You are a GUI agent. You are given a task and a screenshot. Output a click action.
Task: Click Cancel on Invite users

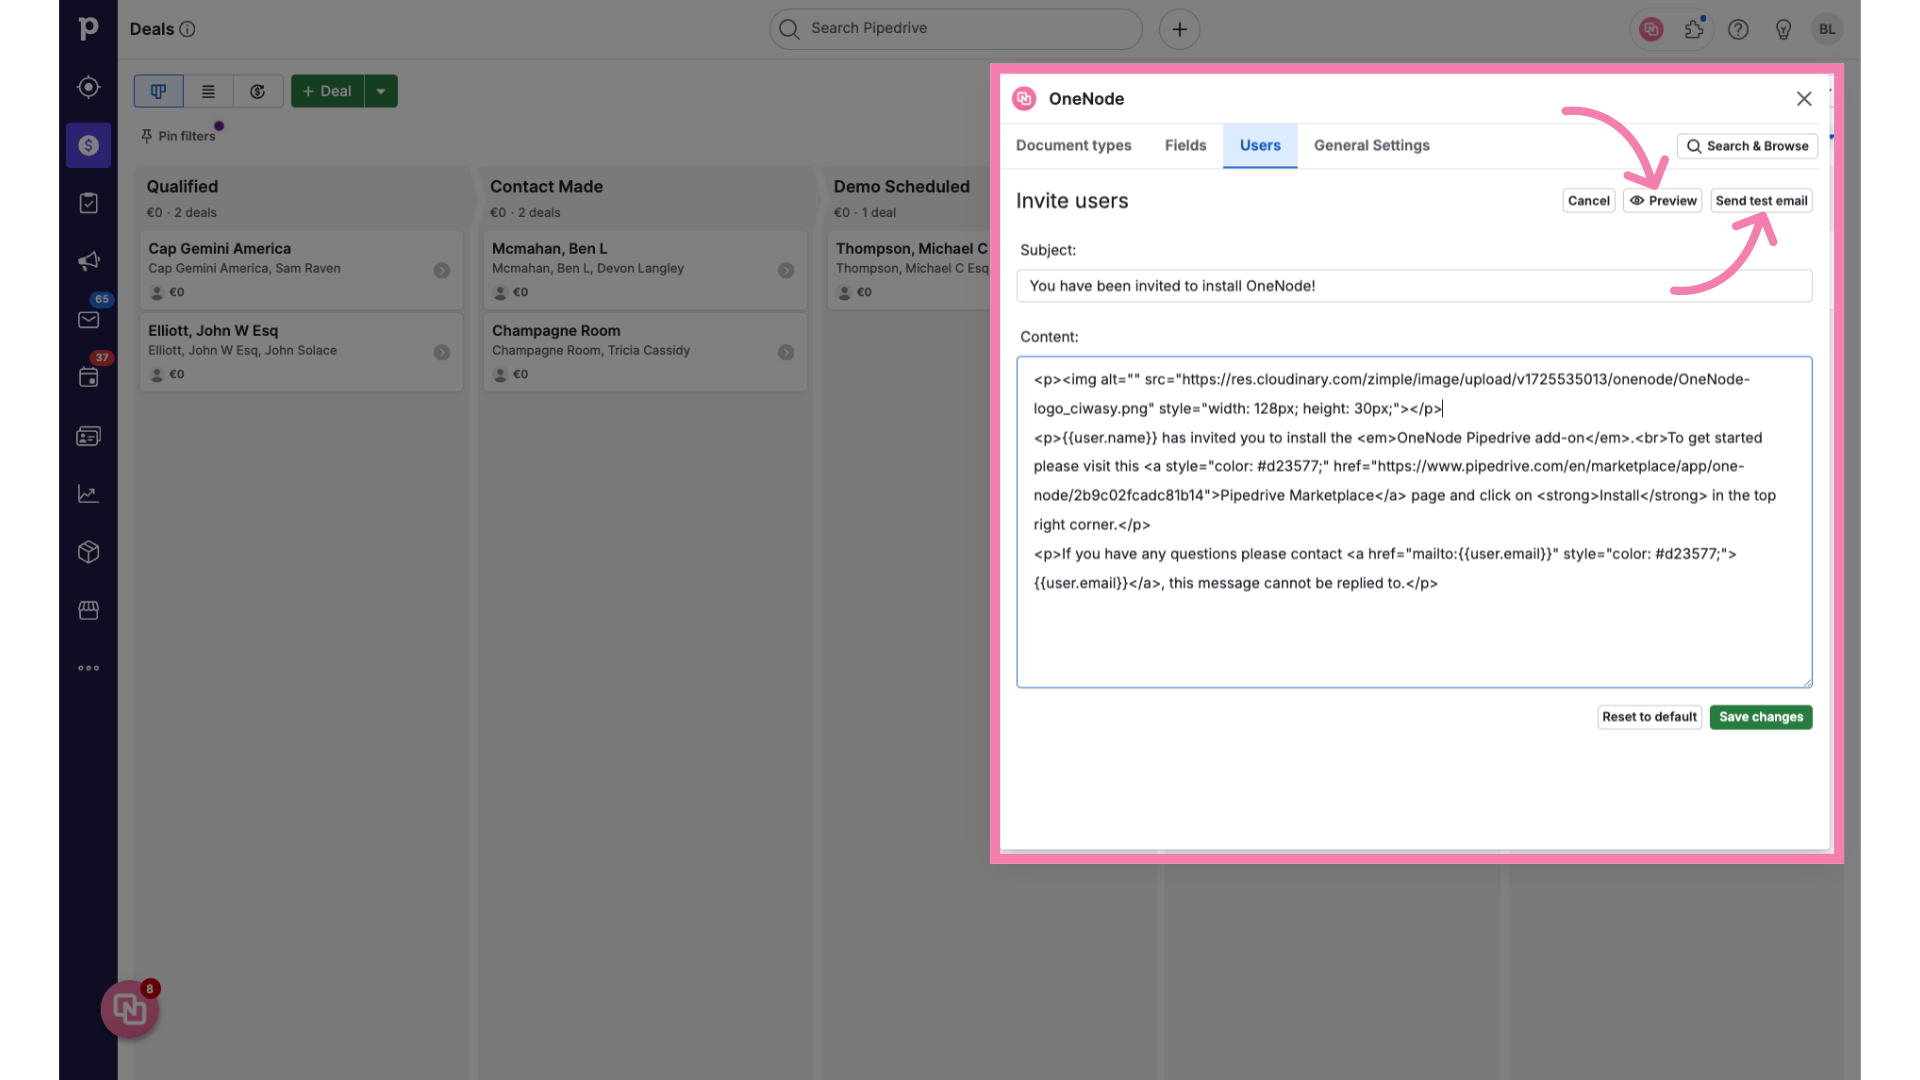pos(1589,201)
